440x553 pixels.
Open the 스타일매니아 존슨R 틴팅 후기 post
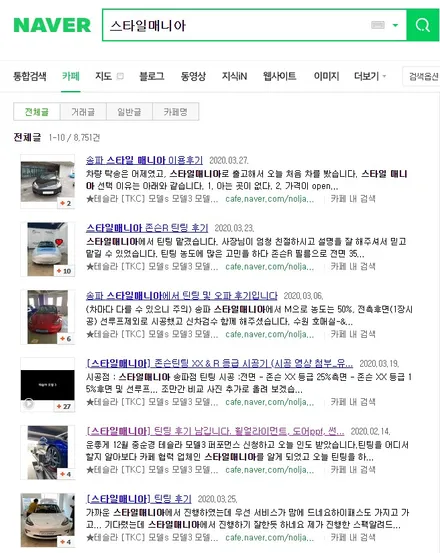tap(147, 228)
